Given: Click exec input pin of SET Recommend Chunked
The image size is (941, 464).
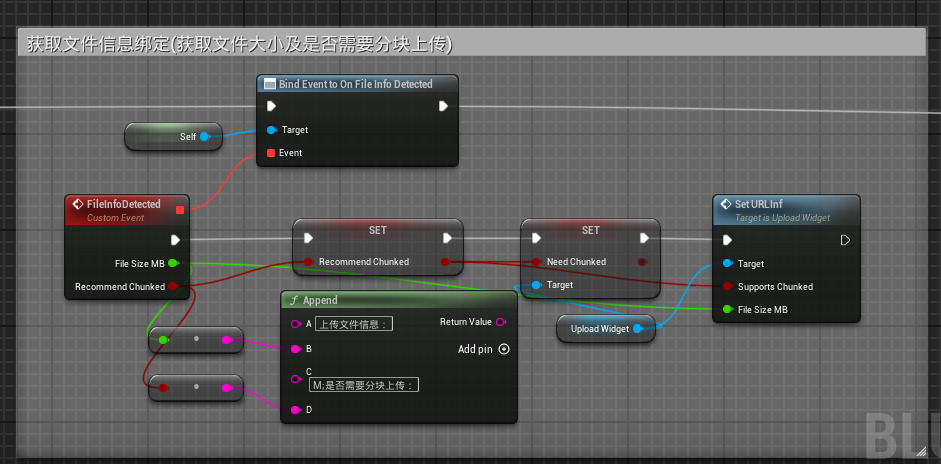Looking at the screenshot, I should tap(308, 238).
